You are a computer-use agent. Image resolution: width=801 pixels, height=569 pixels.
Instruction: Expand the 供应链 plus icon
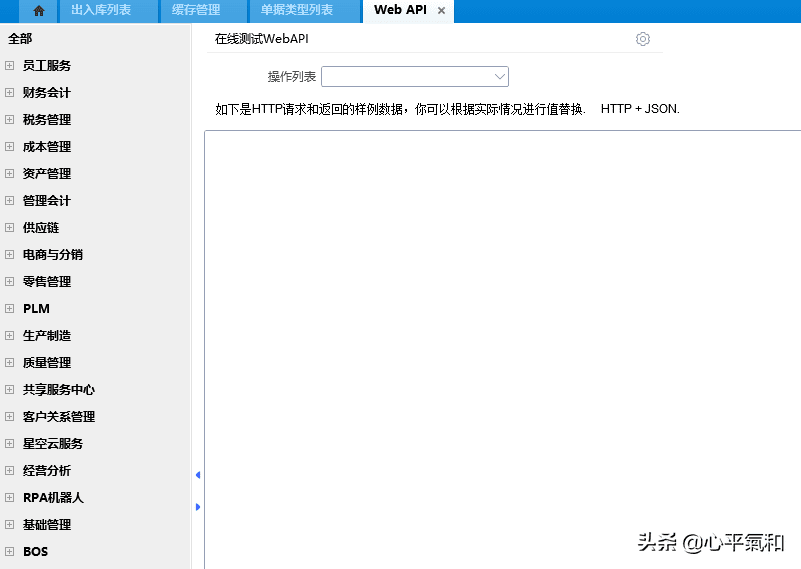pyautogui.click(x=10, y=228)
